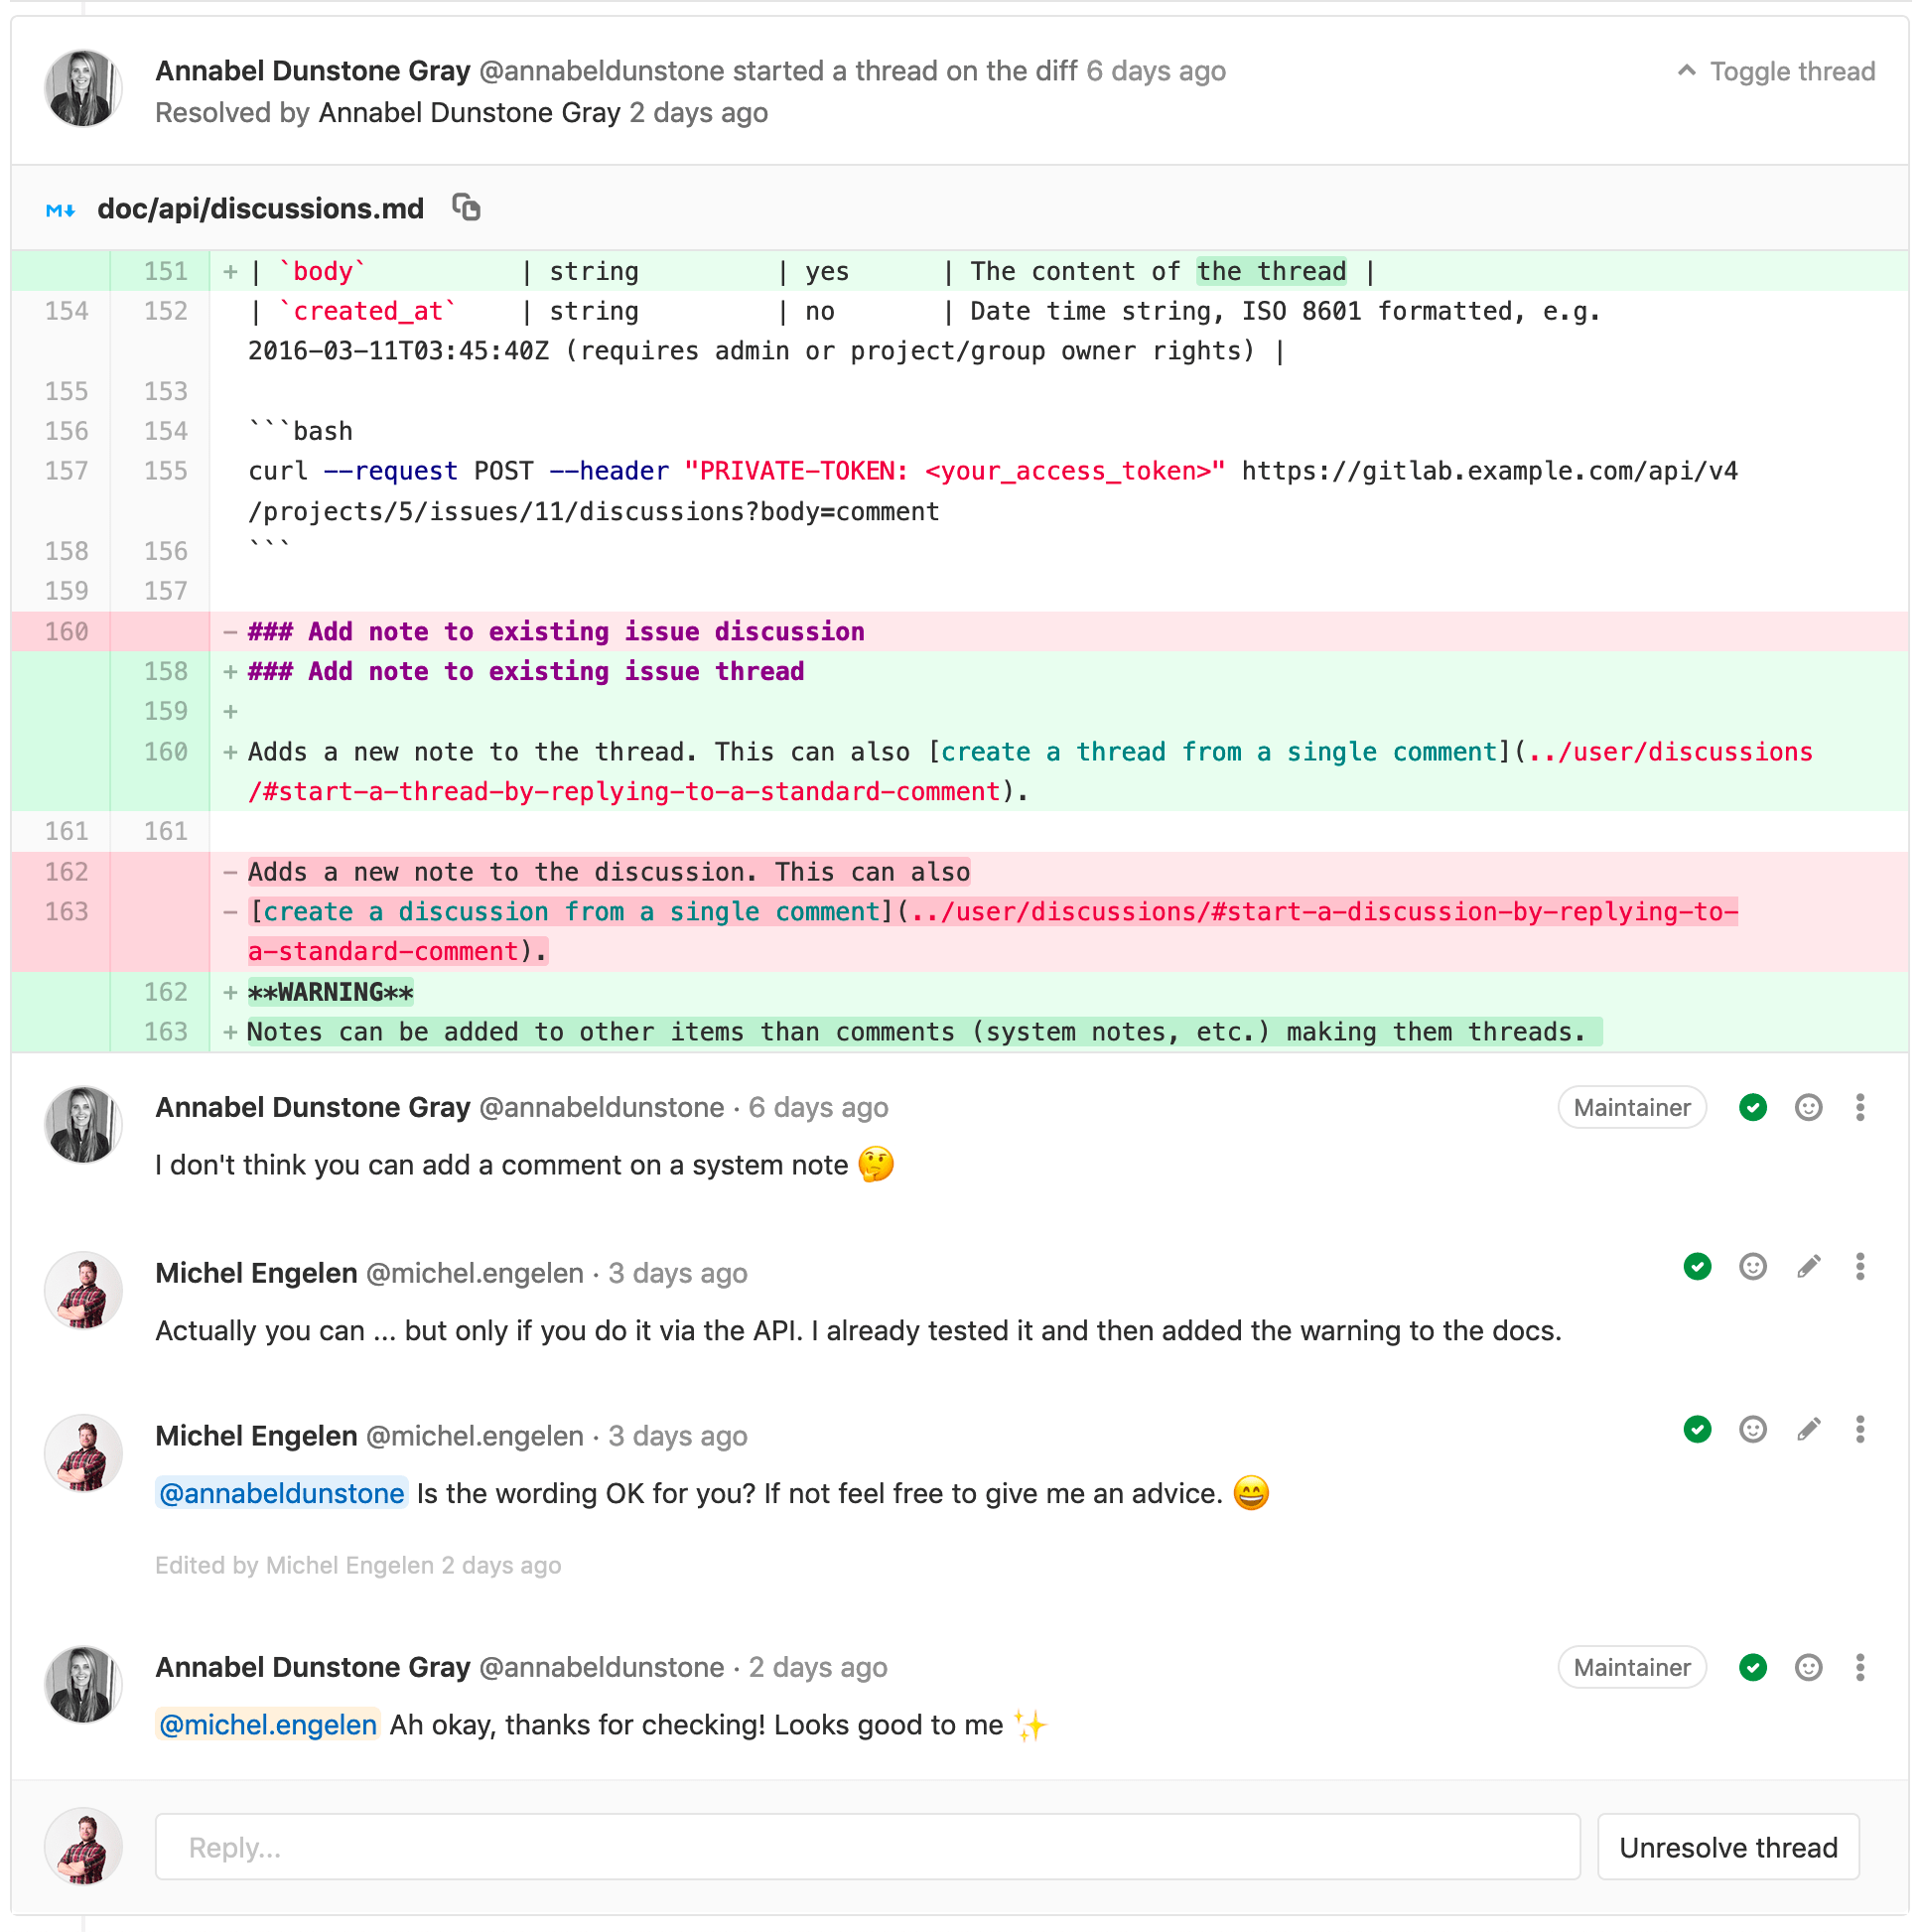This screenshot has height=1932, width=1922.
Task: Open more actions on Annabel's 'Looks good' comment
Action: (1860, 1668)
